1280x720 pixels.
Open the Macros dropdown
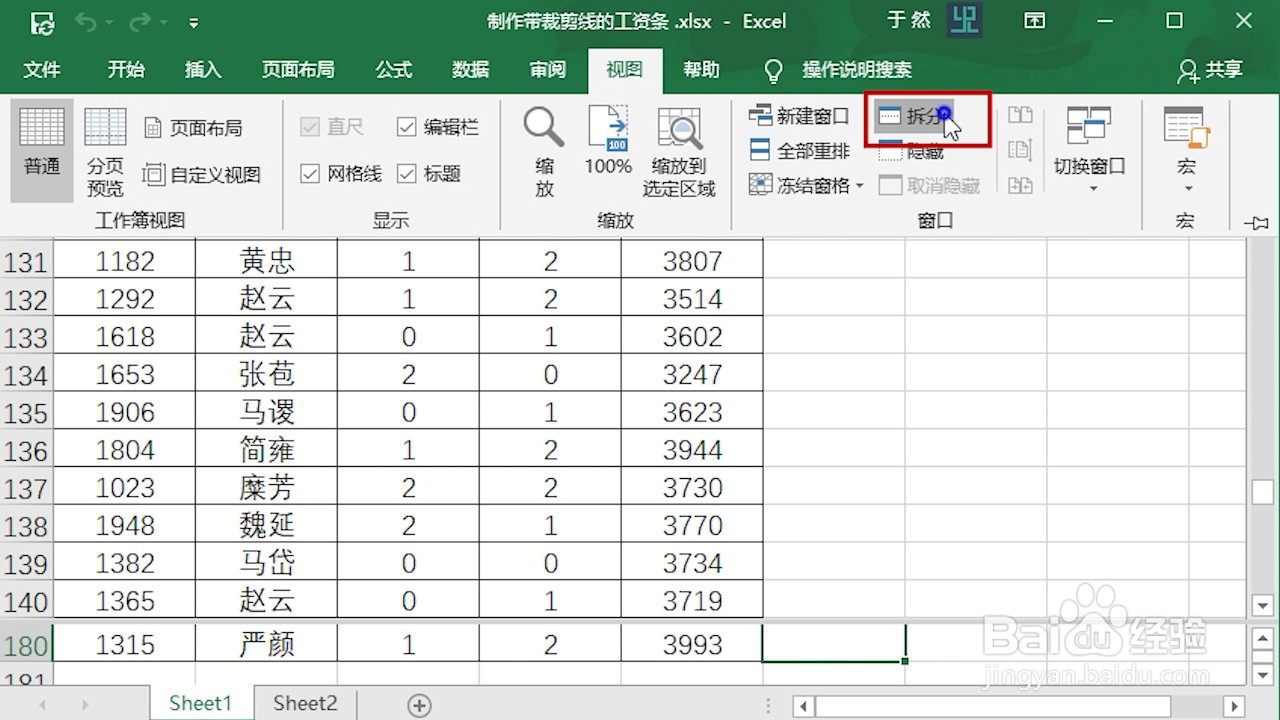1186,150
